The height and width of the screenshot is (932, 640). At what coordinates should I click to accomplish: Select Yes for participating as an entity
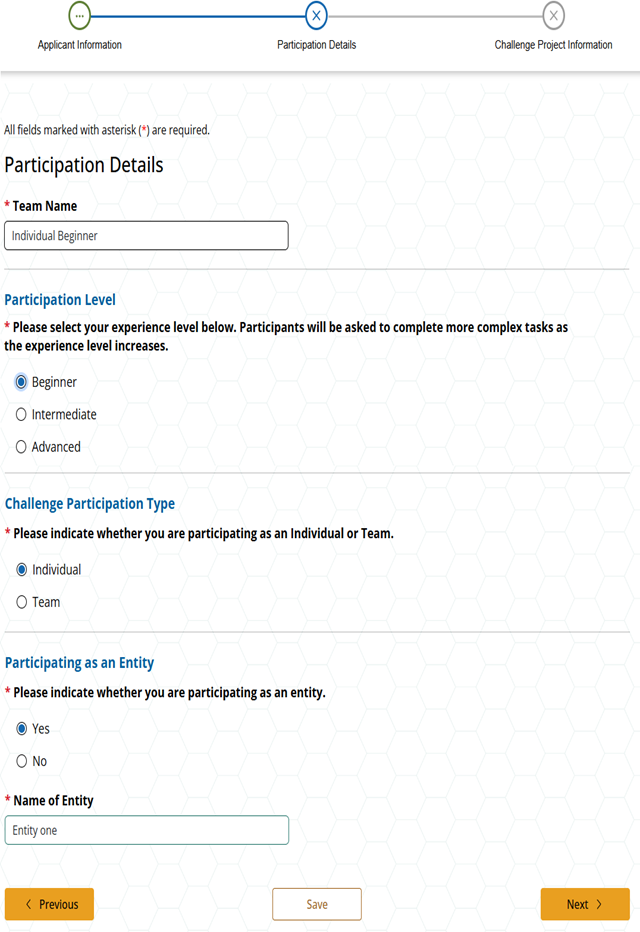click(21, 729)
